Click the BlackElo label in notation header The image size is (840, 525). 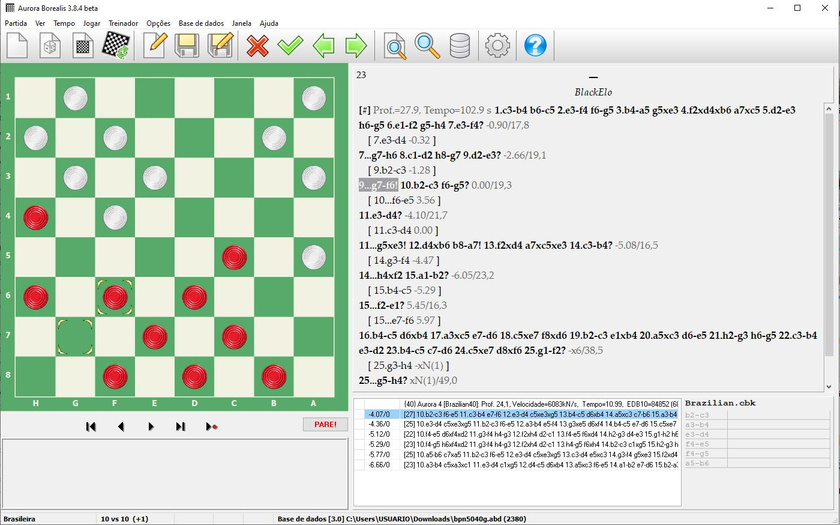tap(593, 92)
